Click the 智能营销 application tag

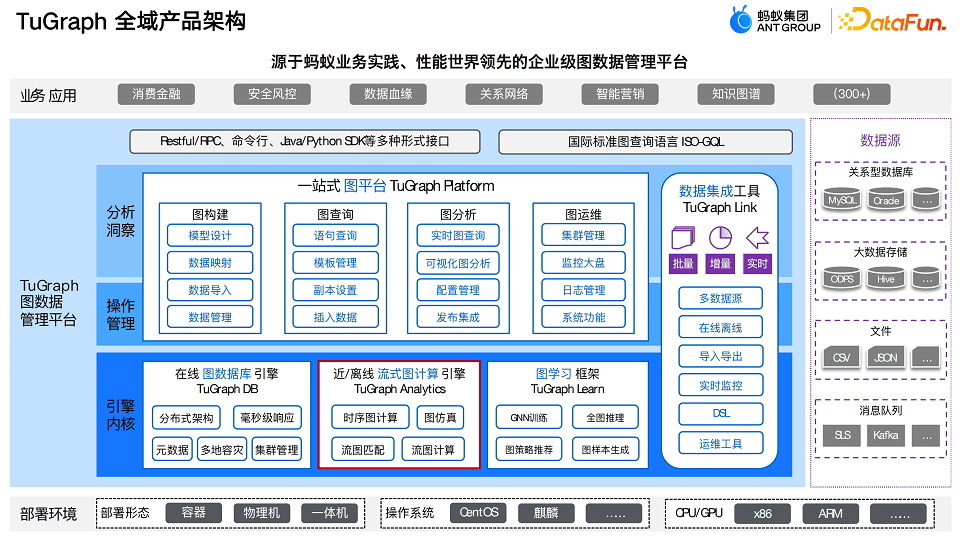pyautogui.click(x=620, y=94)
